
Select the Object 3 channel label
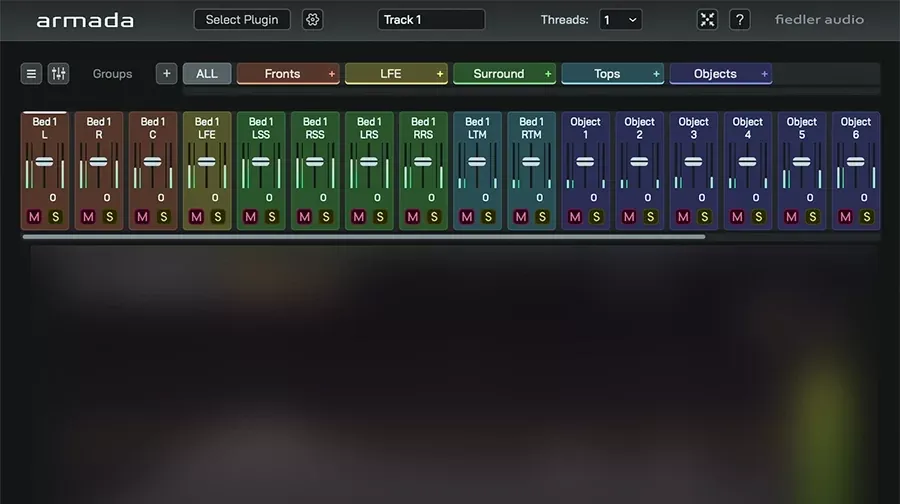[x=693, y=128]
